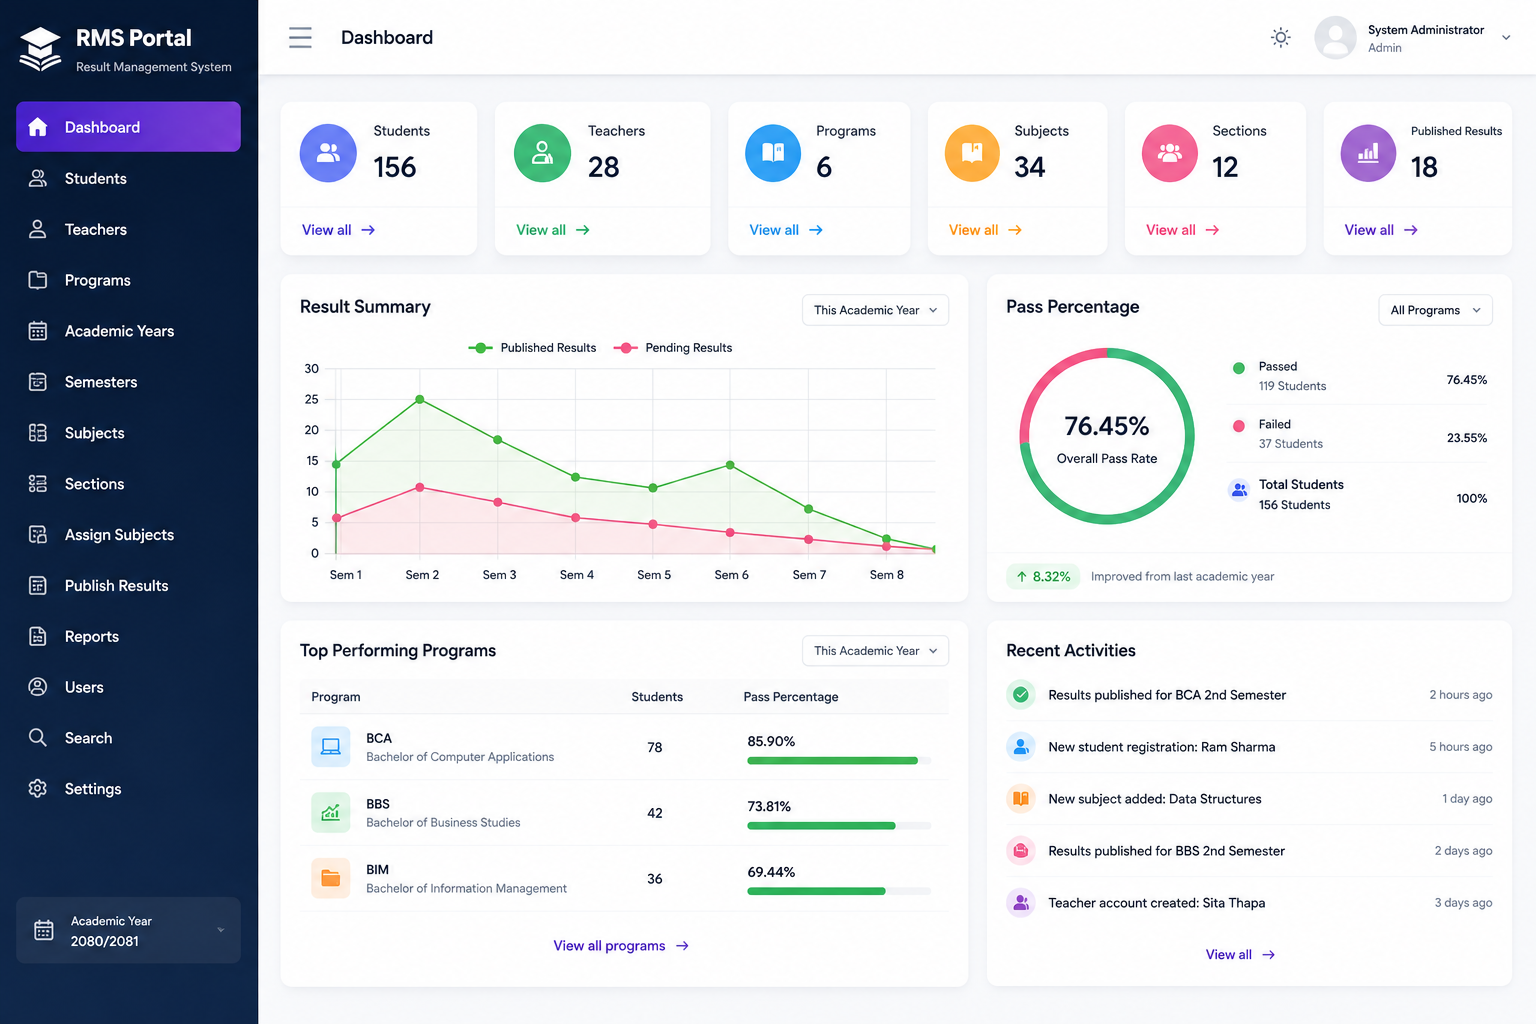Click the RMS Portal graduation cap logo
Screen dimensions: 1536x1024
40,49
